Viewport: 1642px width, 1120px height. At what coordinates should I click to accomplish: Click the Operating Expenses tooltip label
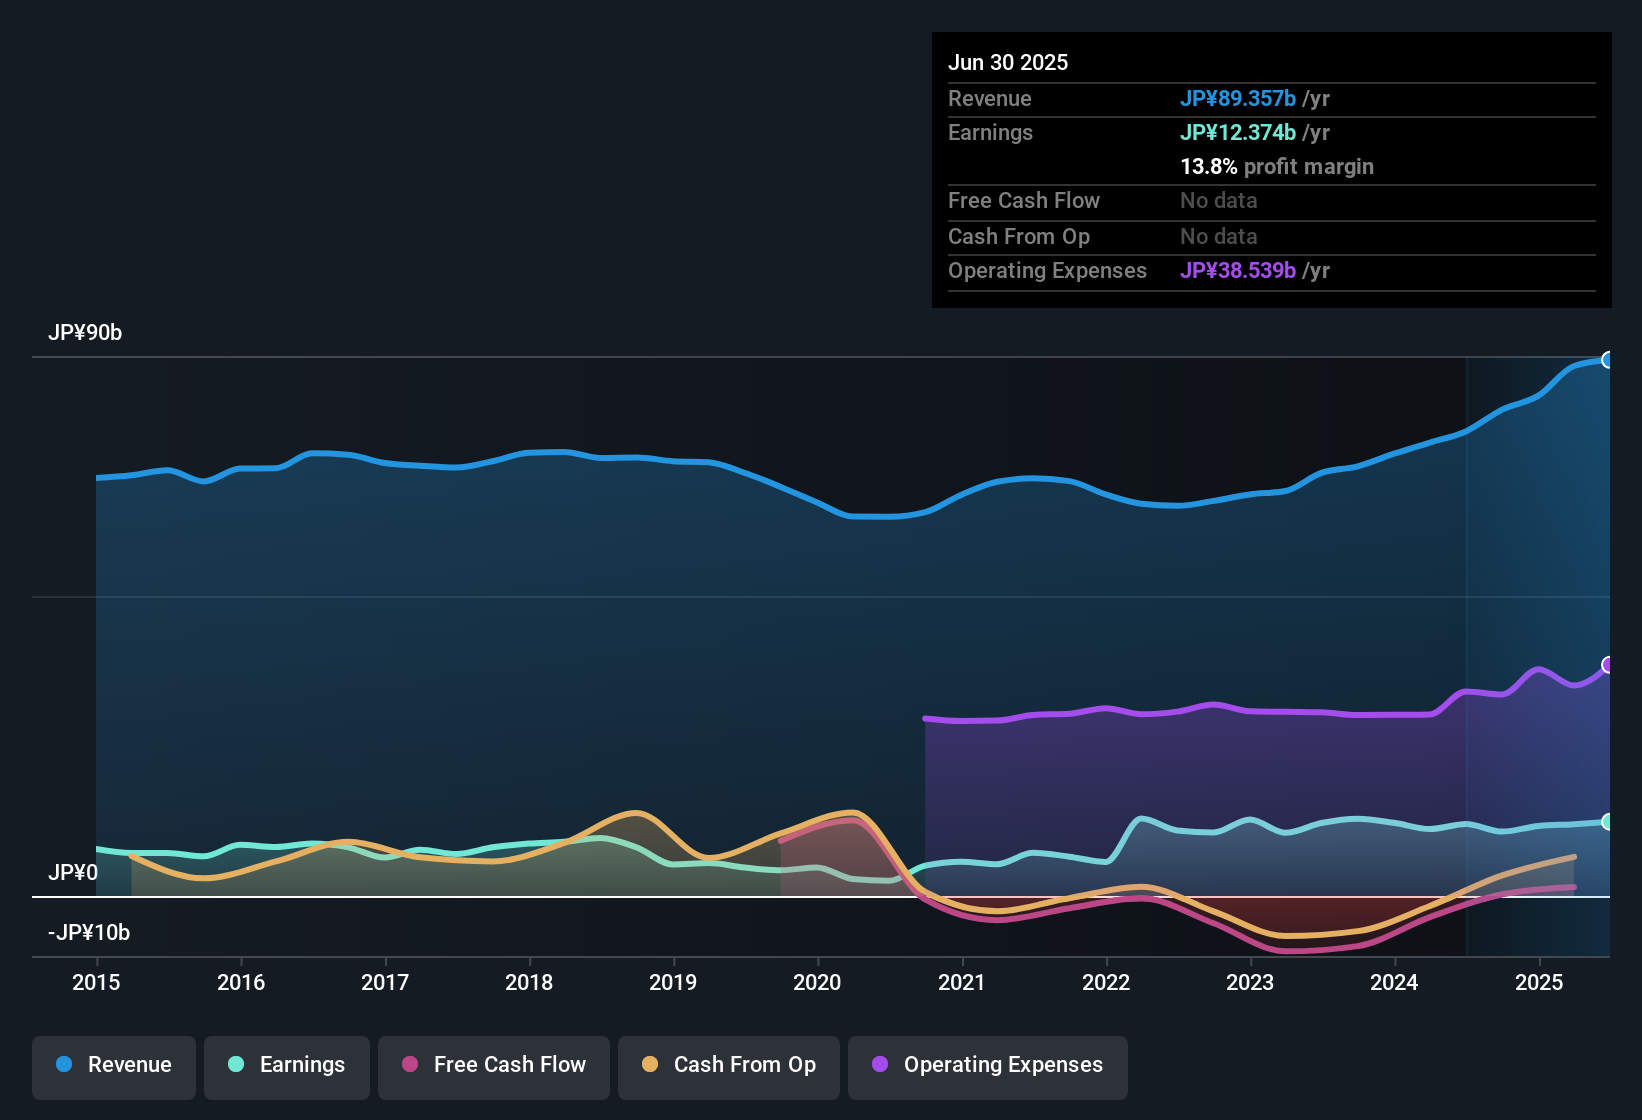pyautogui.click(x=1047, y=271)
